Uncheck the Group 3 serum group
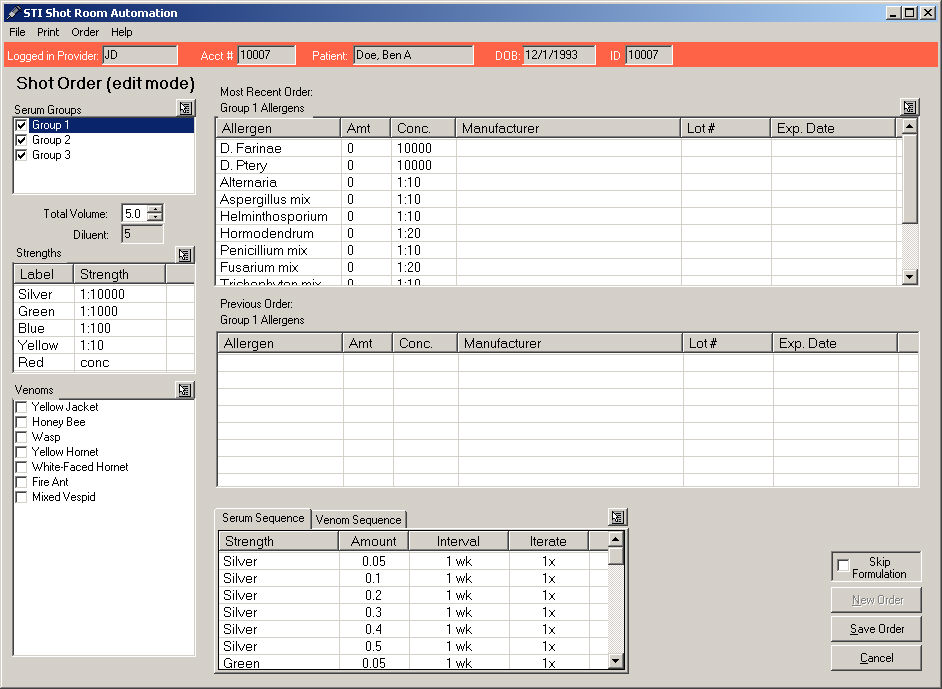Image resolution: width=942 pixels, height=689 pixels. [x=22, y=155]
